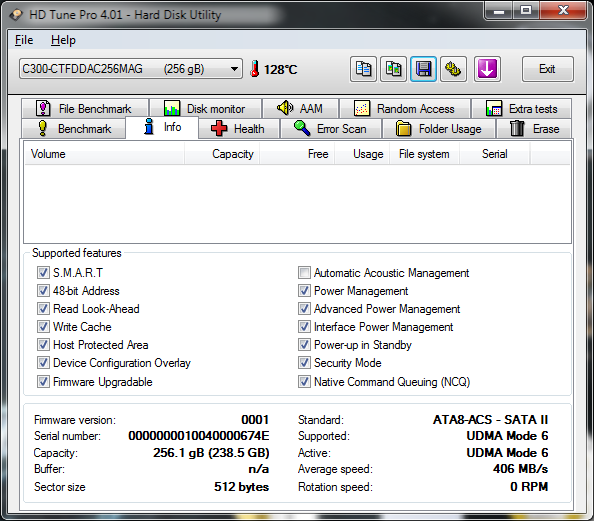
Task: Click the Capacity column header
Action: tap(222, 154)
